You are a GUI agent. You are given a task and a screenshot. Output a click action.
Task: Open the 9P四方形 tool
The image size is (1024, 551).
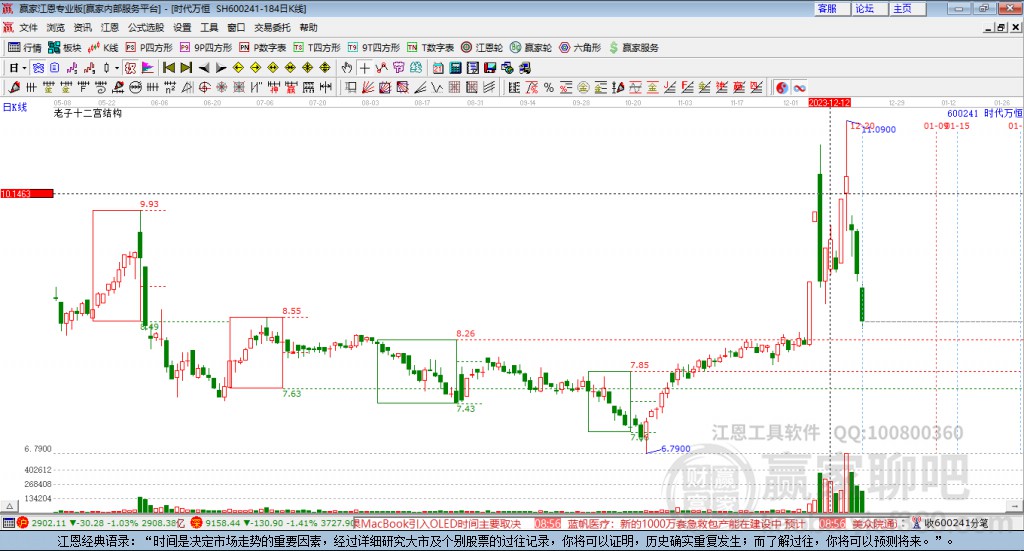(x=206, y=48)
